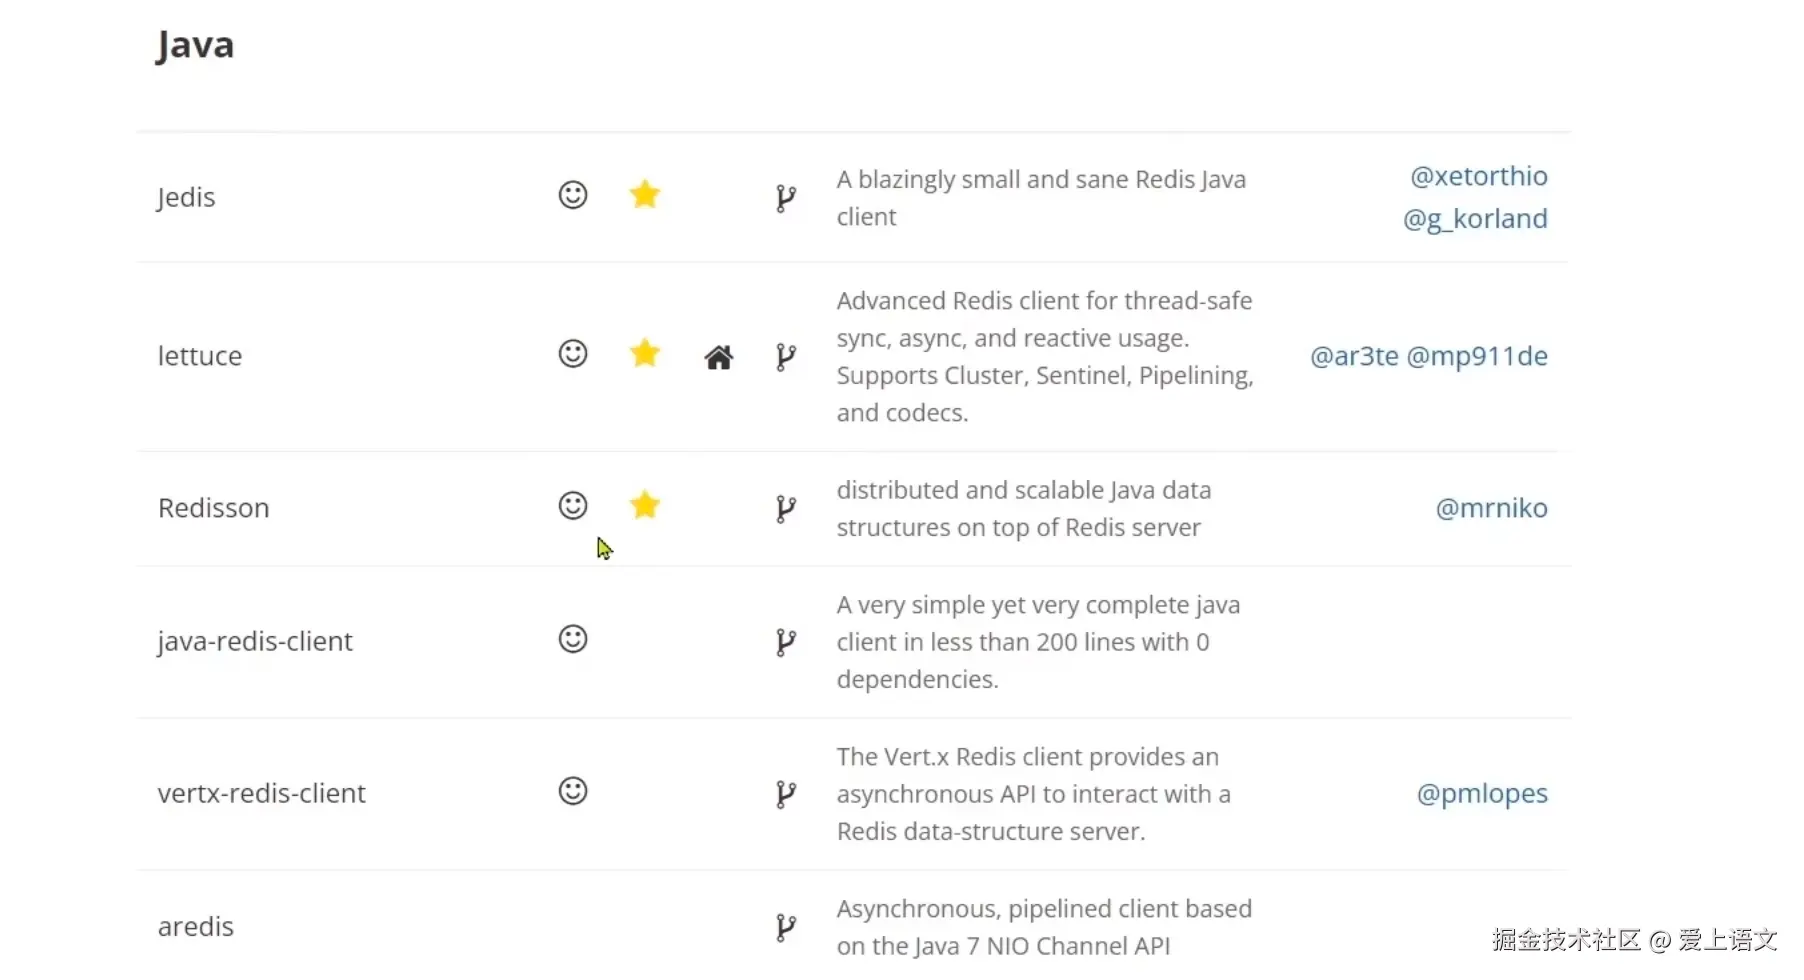Click the smiley icon in Jedis row

(573, 195)
